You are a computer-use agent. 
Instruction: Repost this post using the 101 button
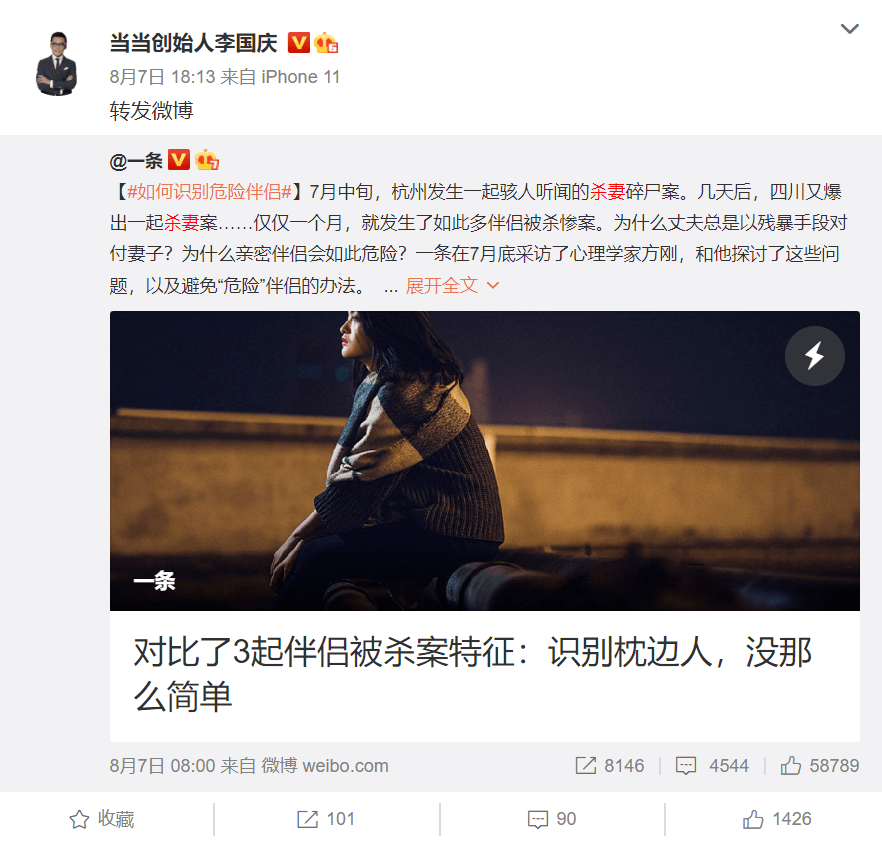coord(326,819)
